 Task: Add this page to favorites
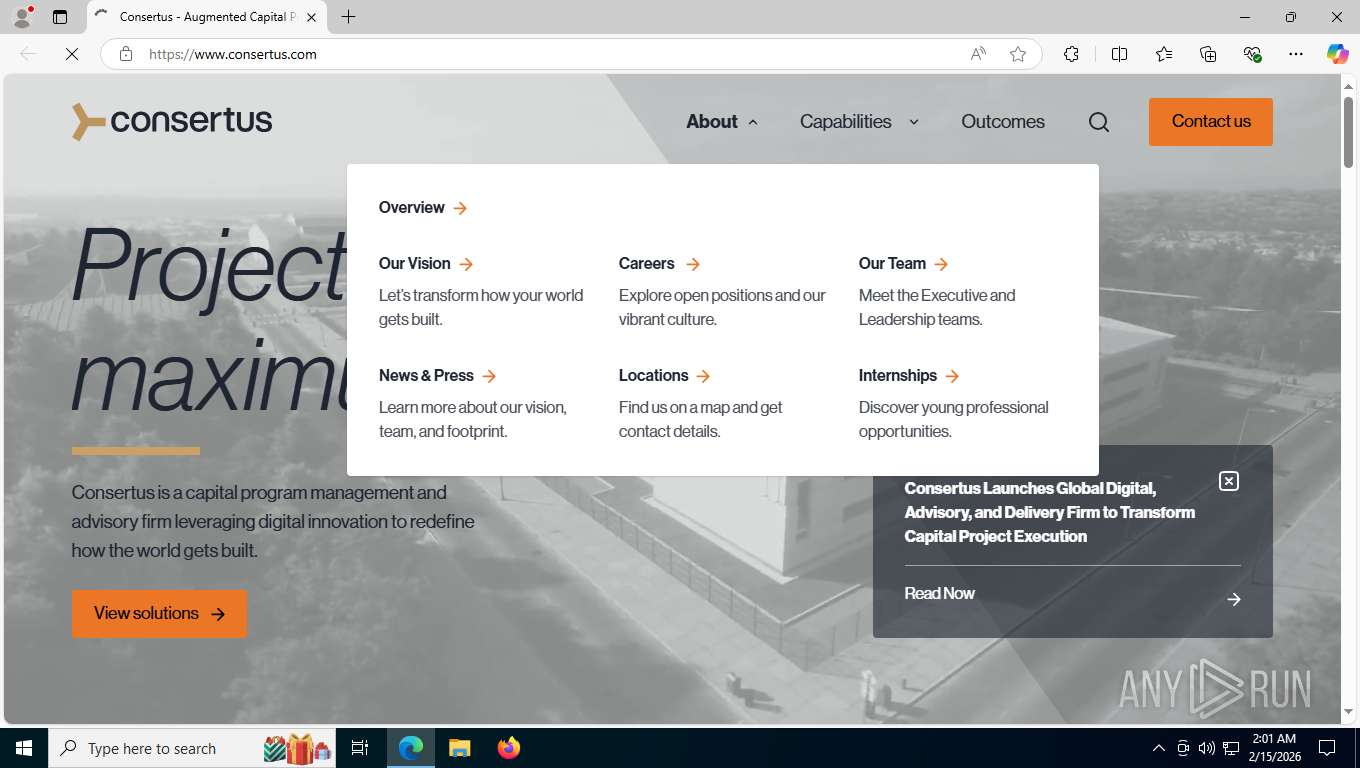tap(1018, 54)
